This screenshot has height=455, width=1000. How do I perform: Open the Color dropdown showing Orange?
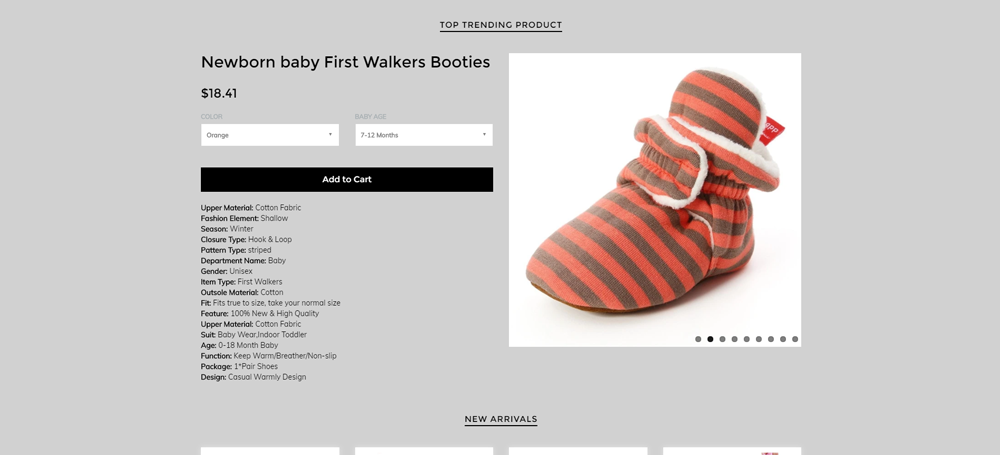pos(270,135)
